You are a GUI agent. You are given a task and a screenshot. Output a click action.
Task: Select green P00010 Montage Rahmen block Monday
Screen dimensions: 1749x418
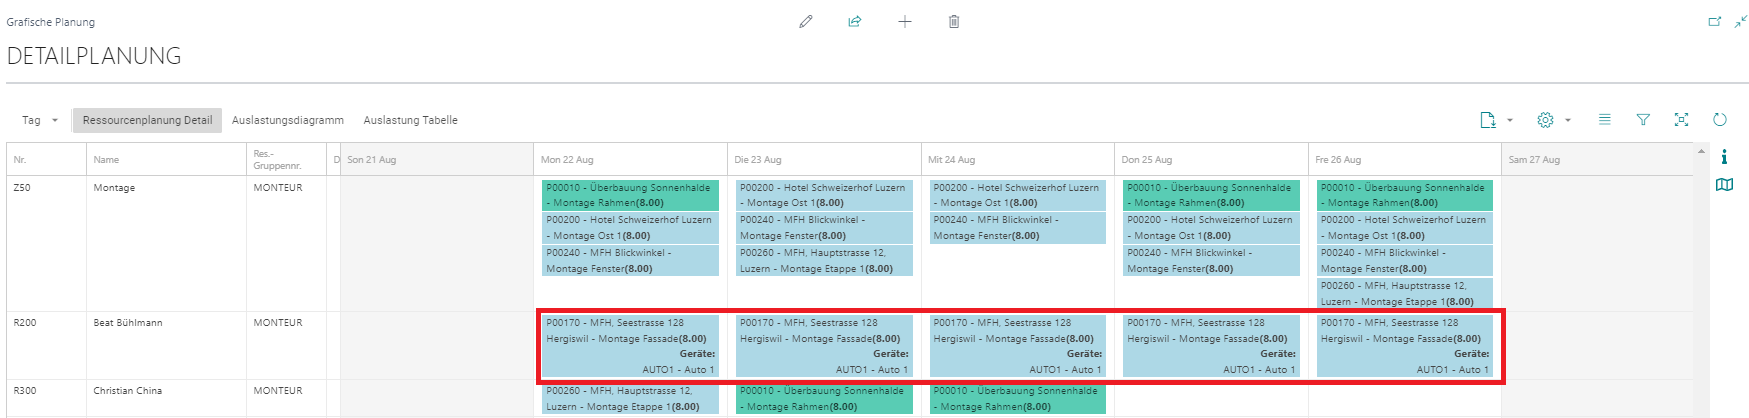point(630,195)
